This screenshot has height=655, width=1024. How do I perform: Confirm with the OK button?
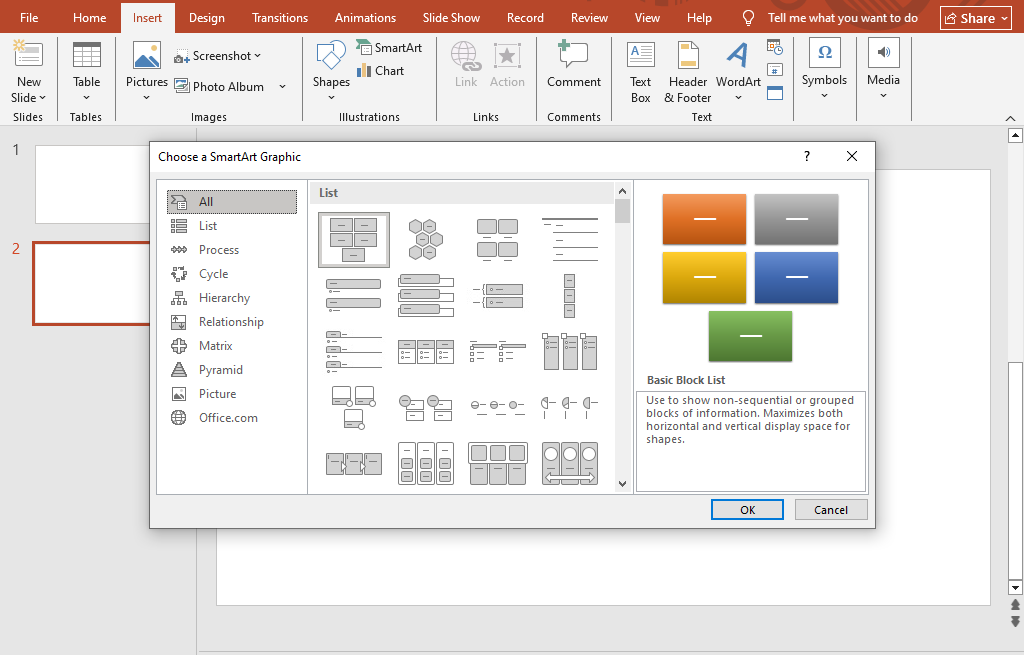(747, 510)
